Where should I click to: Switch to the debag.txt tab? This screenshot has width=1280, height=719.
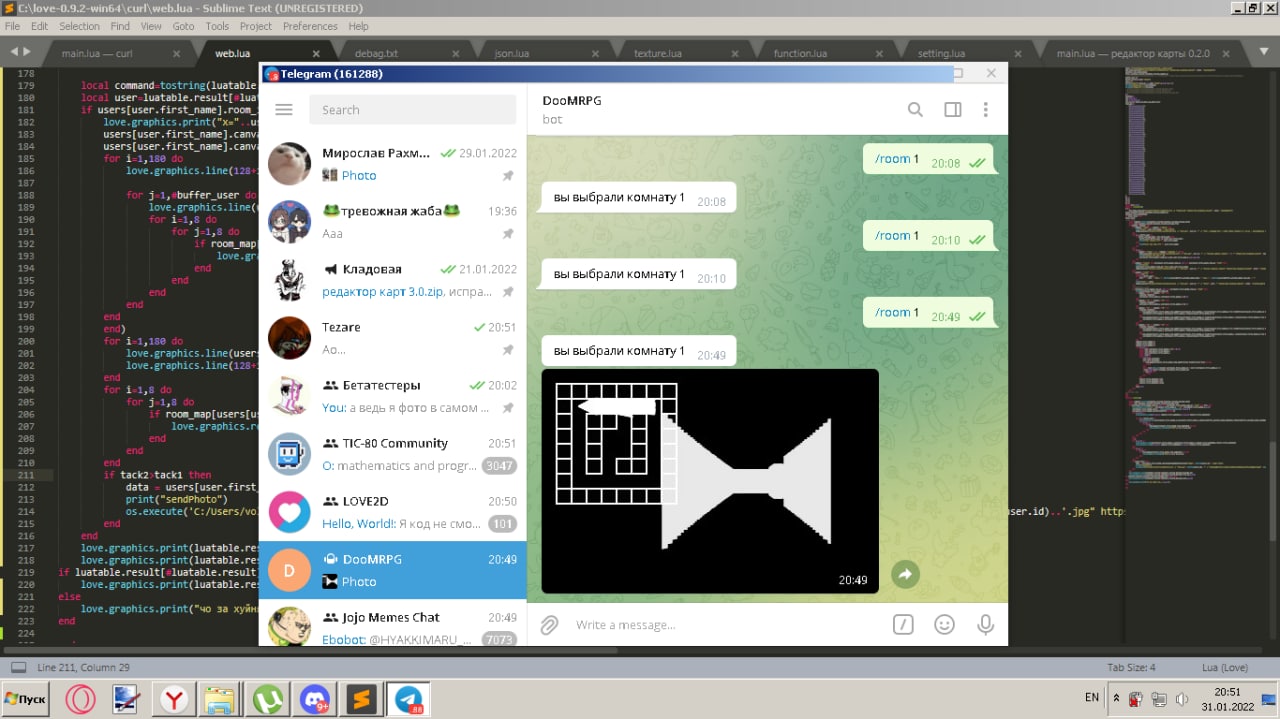tap(376, 53)
